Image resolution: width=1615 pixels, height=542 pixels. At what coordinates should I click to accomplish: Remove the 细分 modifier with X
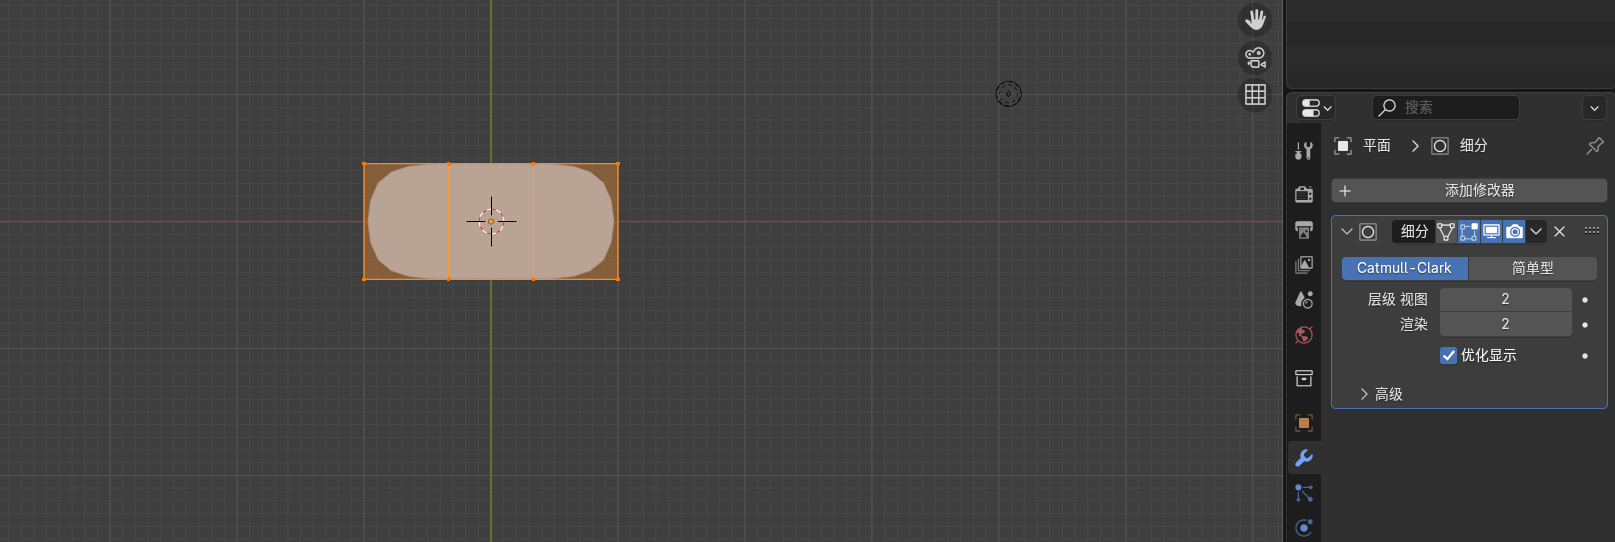click(1559, 232)
